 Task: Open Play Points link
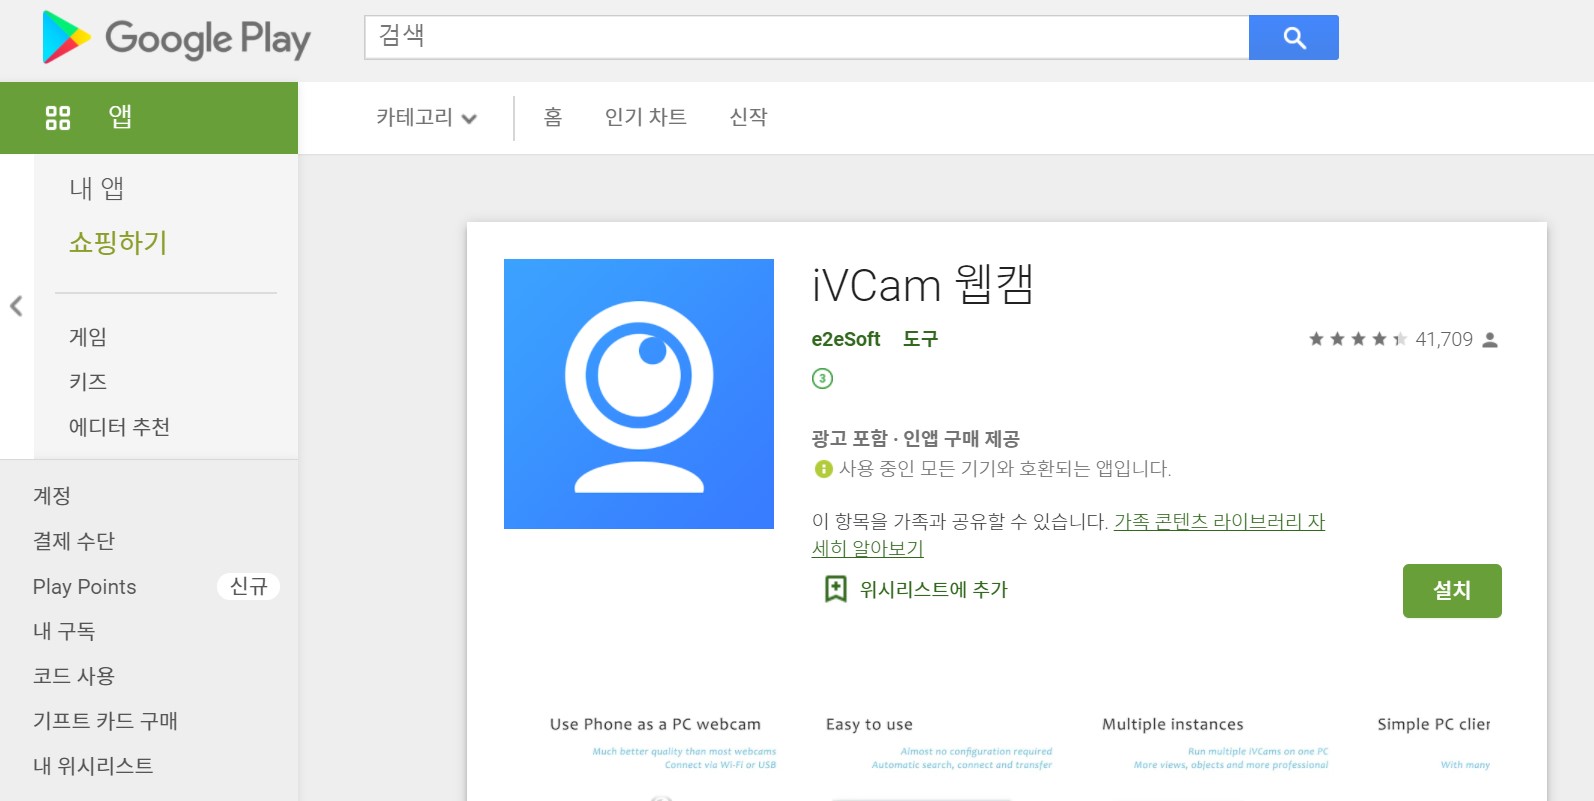coord(85,587)
